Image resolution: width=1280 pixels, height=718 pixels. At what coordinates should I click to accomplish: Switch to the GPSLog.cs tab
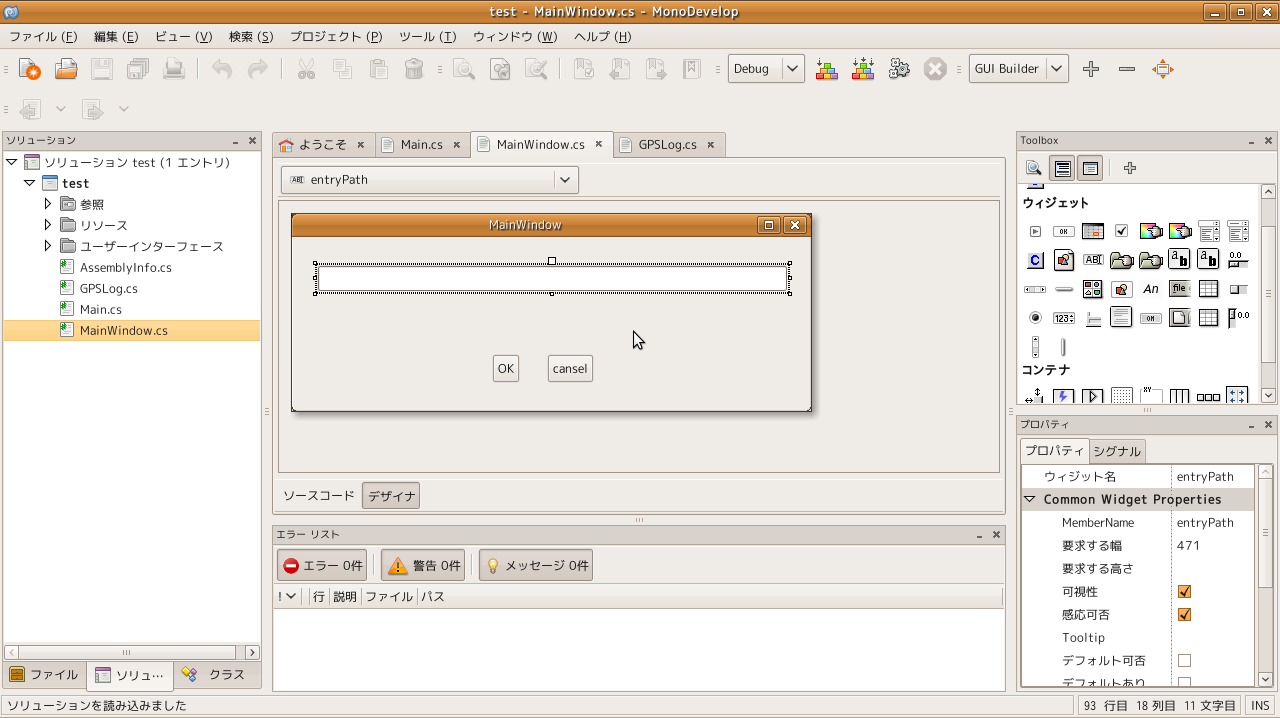[x=667, y=145]
